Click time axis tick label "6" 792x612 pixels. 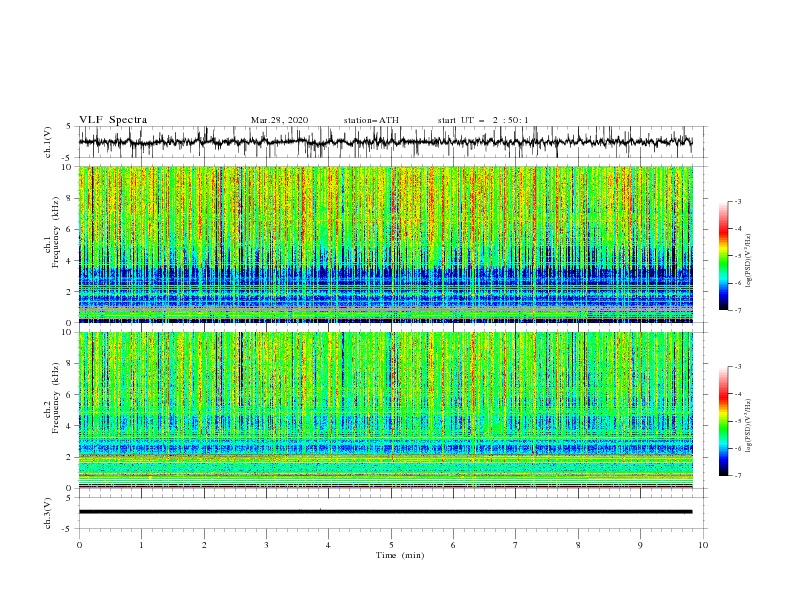click(453, 545)
